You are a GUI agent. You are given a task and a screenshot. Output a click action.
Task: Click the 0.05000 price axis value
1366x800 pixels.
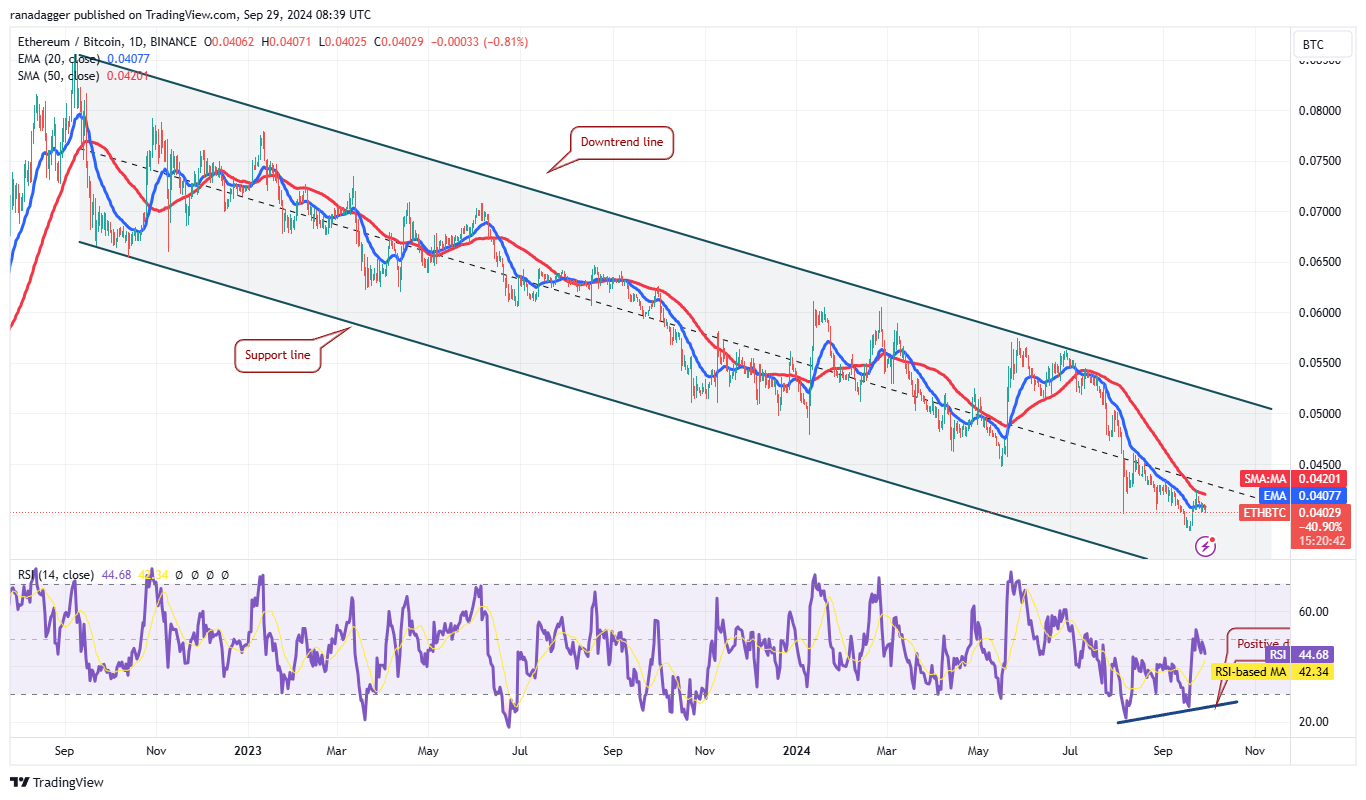(x=1322, y=414)
